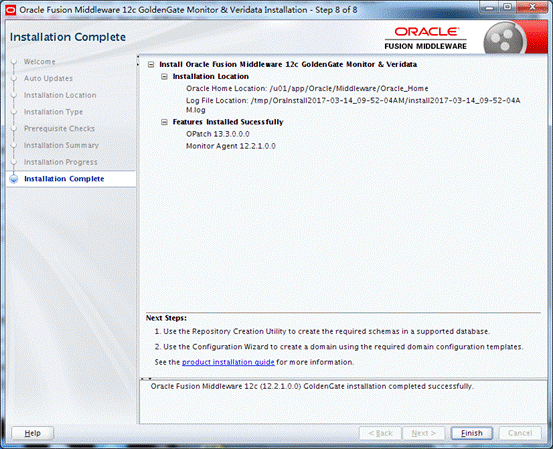Click the gray sphere branding graphic

click(x=504, y=38)
